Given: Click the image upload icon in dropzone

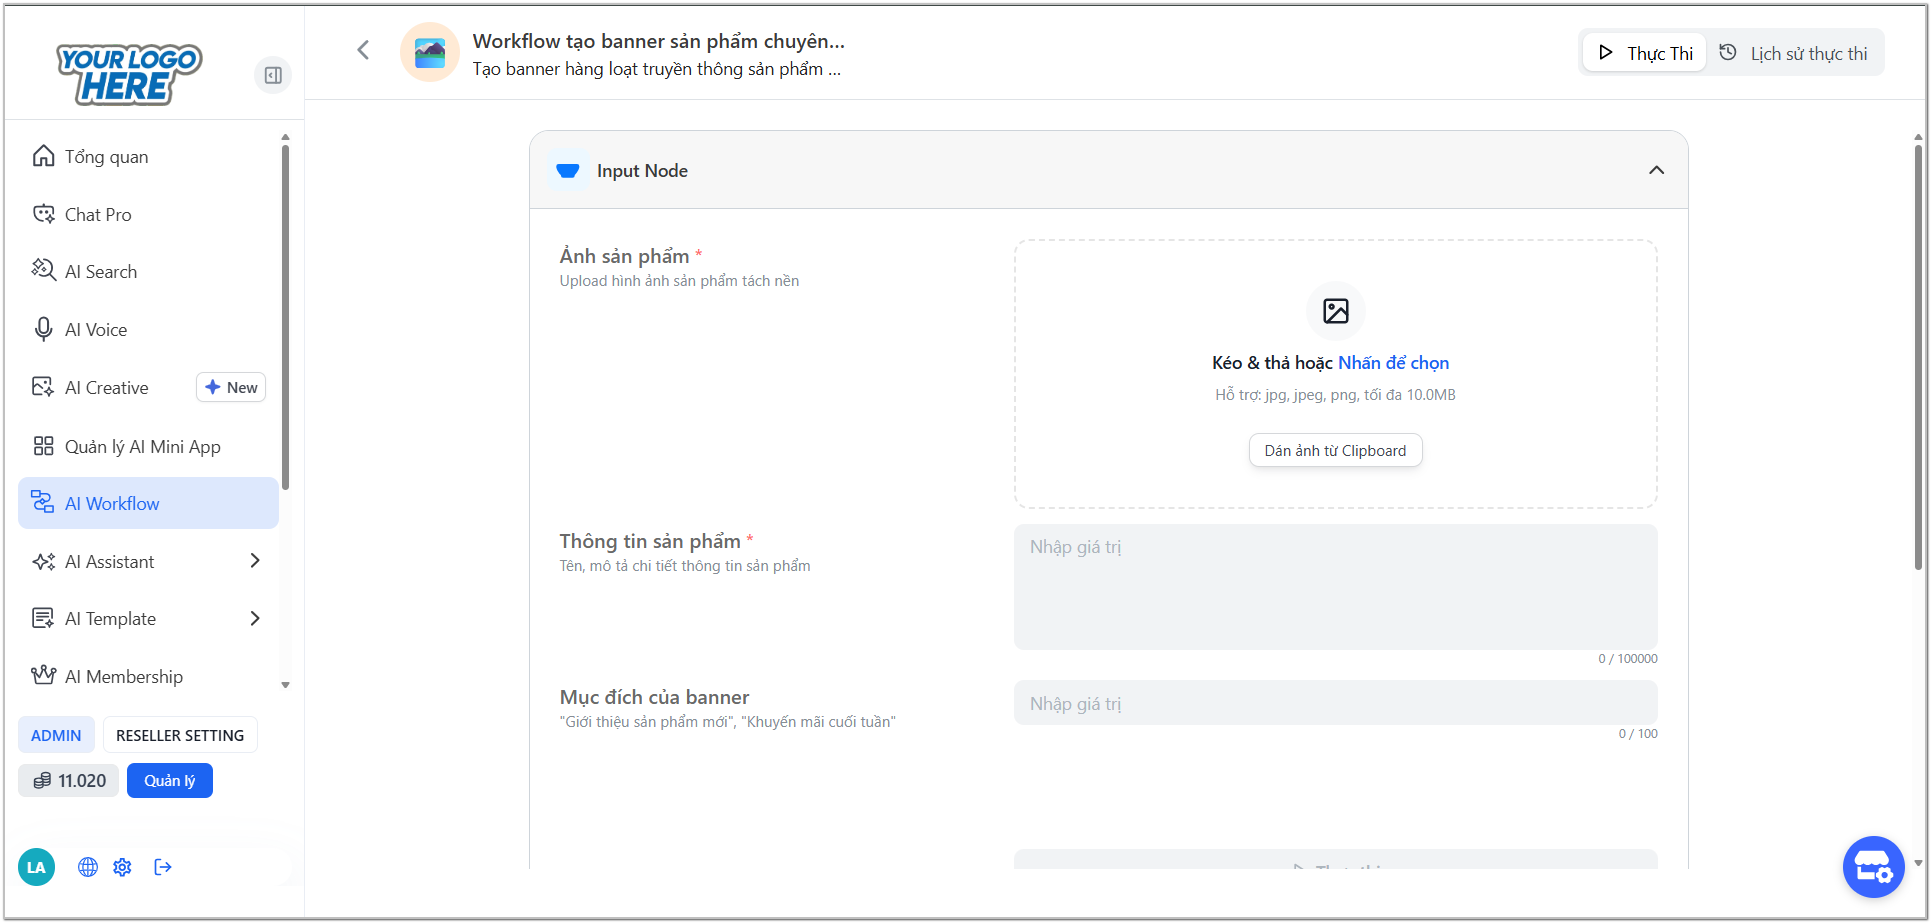Looking at the screenshot, I should [1335, 311].
